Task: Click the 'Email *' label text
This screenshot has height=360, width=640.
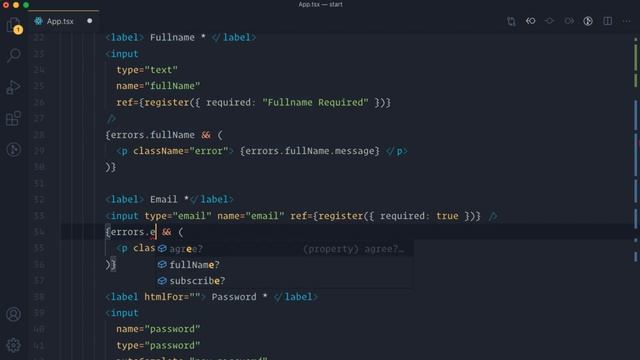Action: 169,200
